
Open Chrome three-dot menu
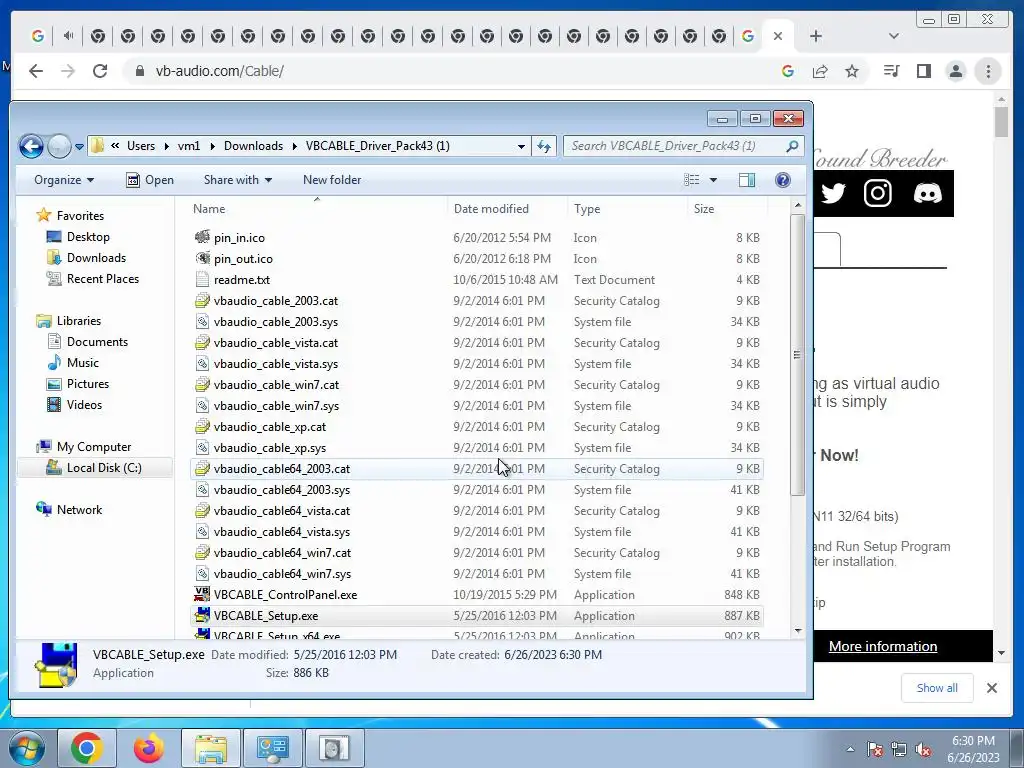coord(988,71)
